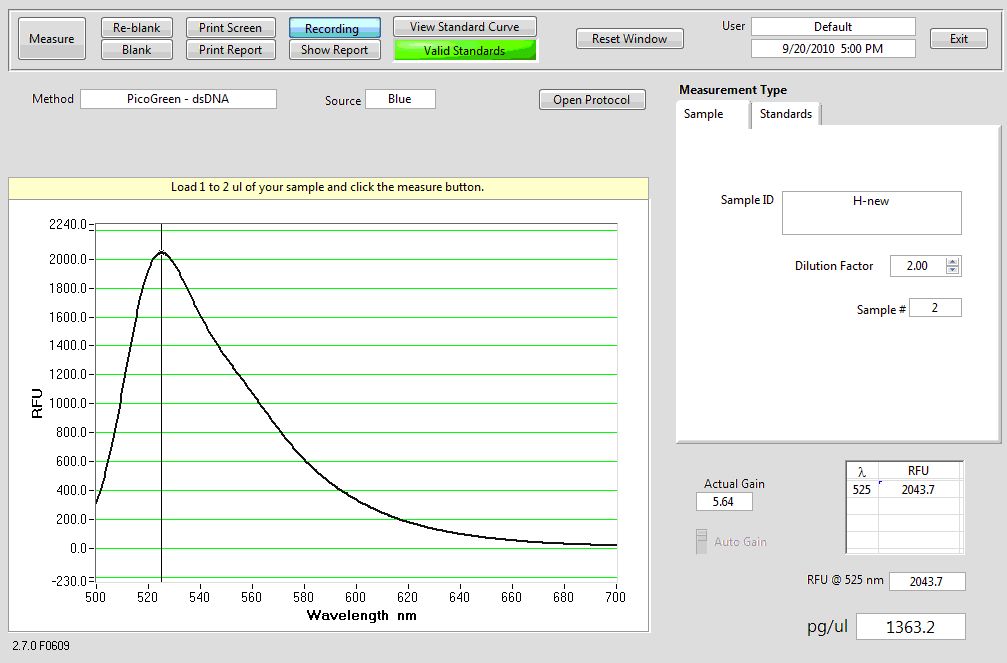
Task: Click the spectrum curve peak marker
Action: [x=162, y=252]
